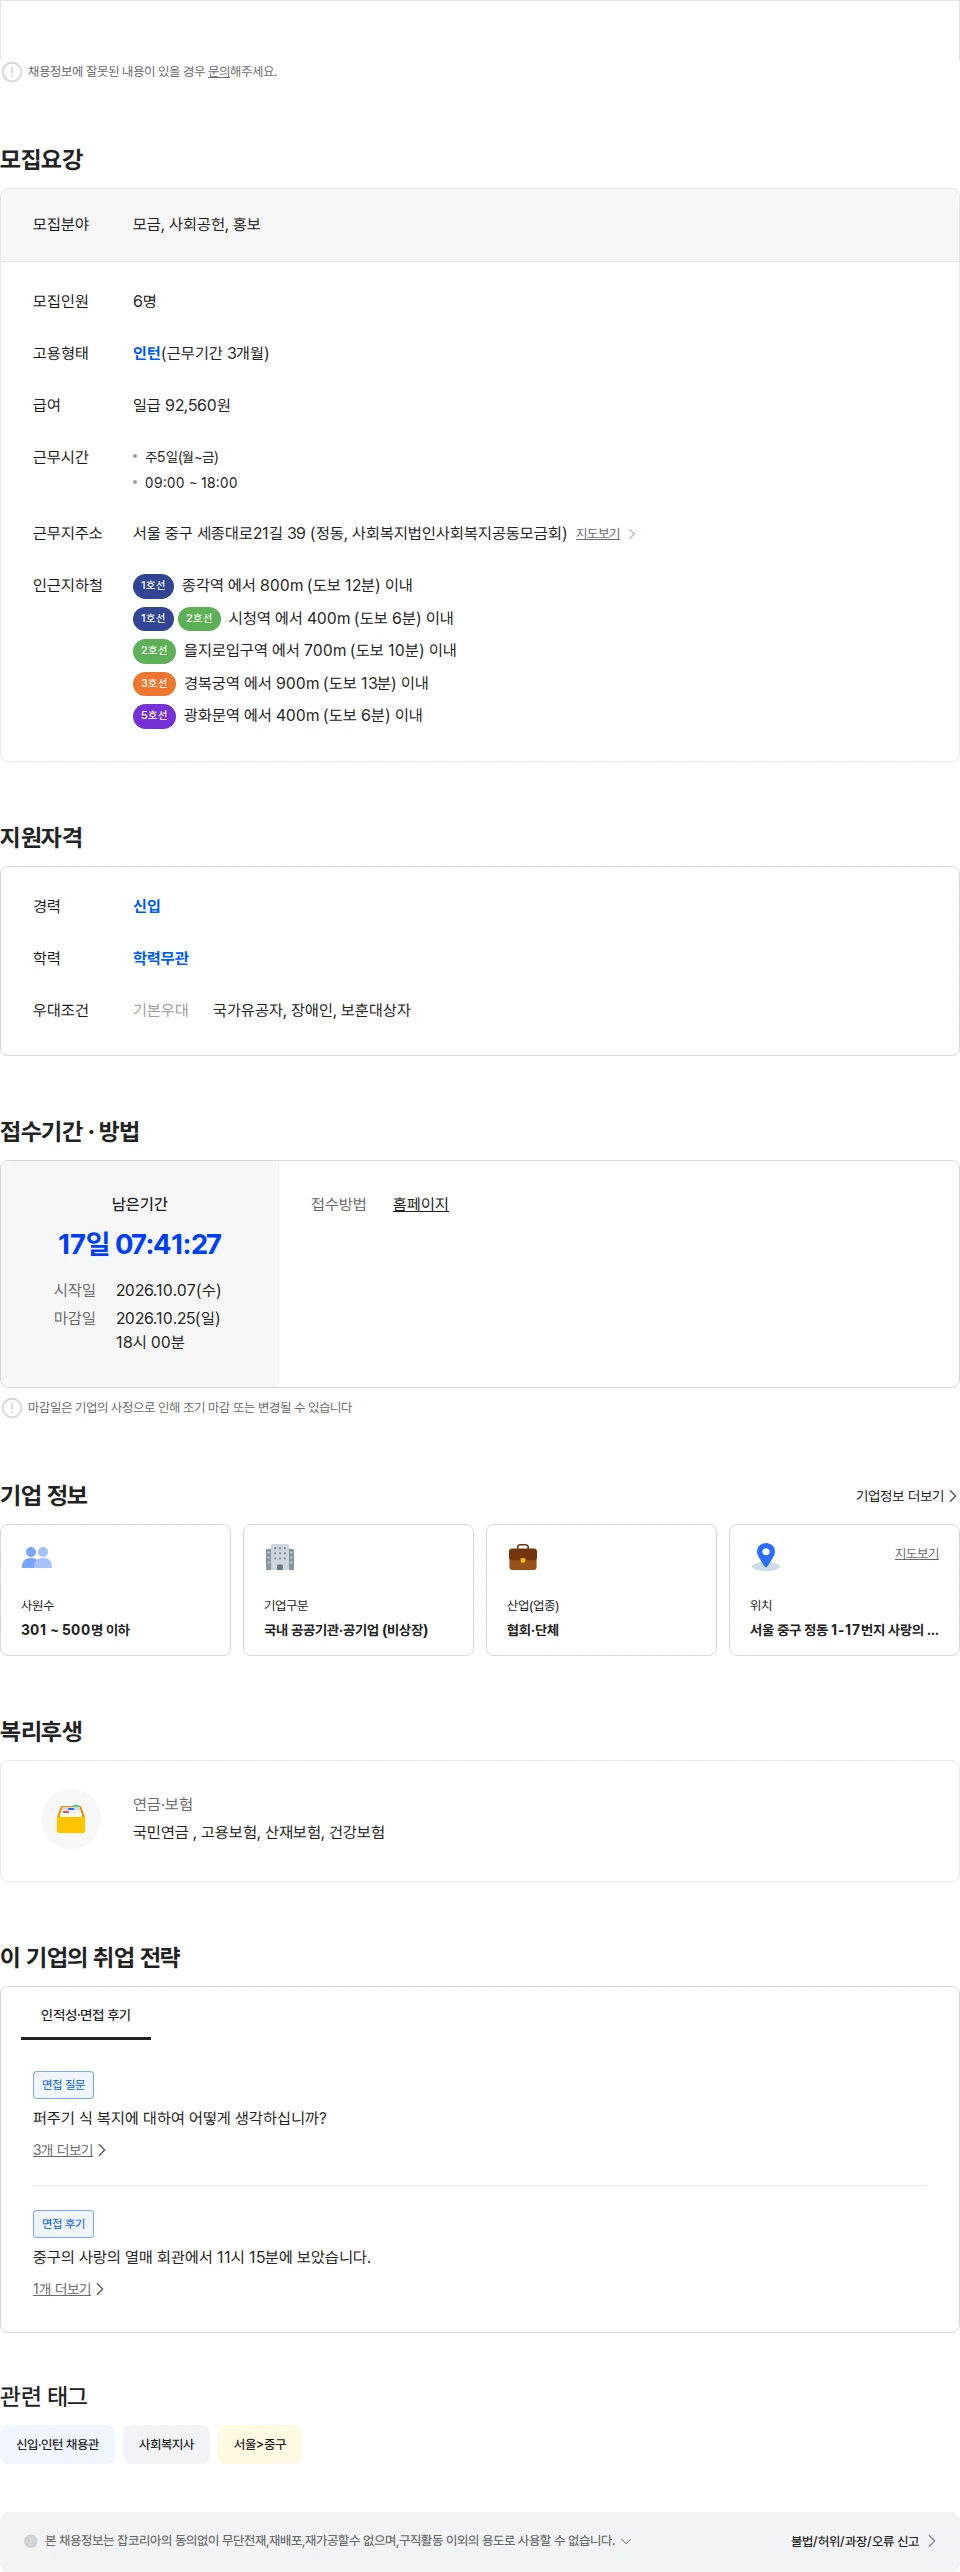Click 2호선 badge beside 을지로입구역
Screen dimensions: 960x2572
pos(154,651)
